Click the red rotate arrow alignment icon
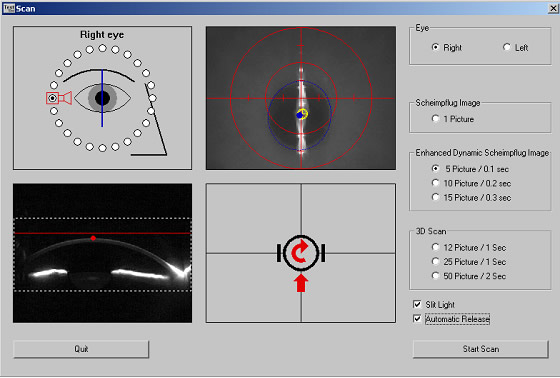Screen dimensions: 560x378 [301, 252]
